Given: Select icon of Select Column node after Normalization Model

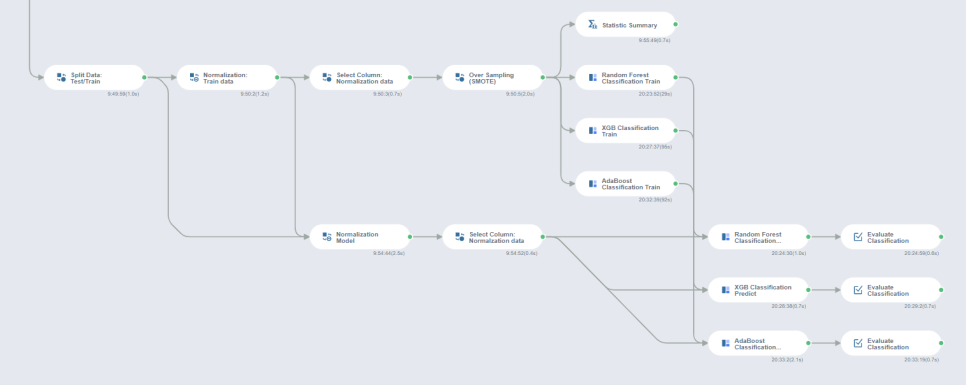Looking at the screenshot, I should click(x=460, y=237).
